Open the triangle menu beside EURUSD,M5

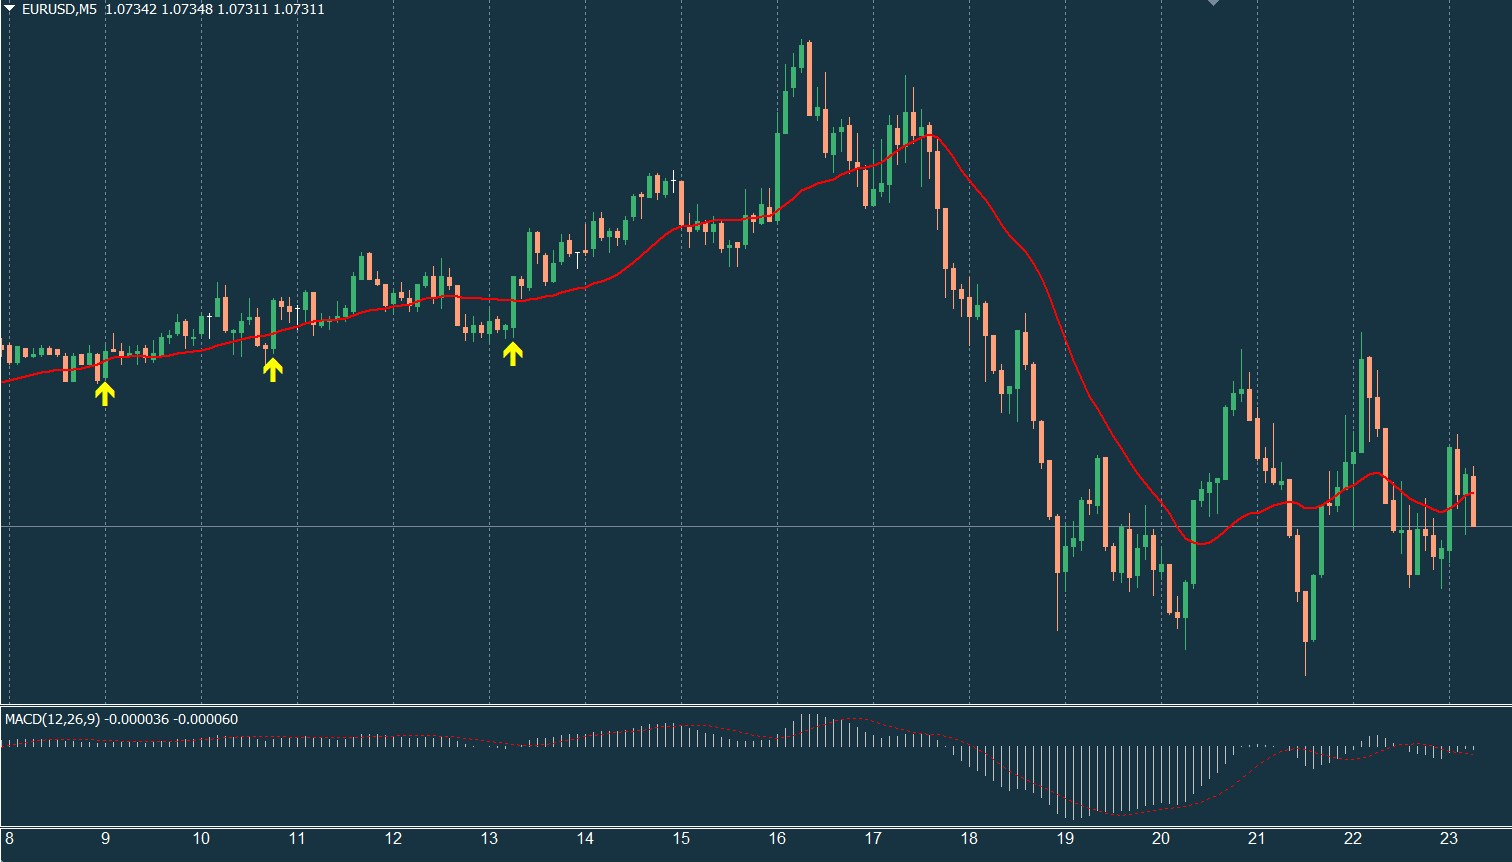[9, 9]
